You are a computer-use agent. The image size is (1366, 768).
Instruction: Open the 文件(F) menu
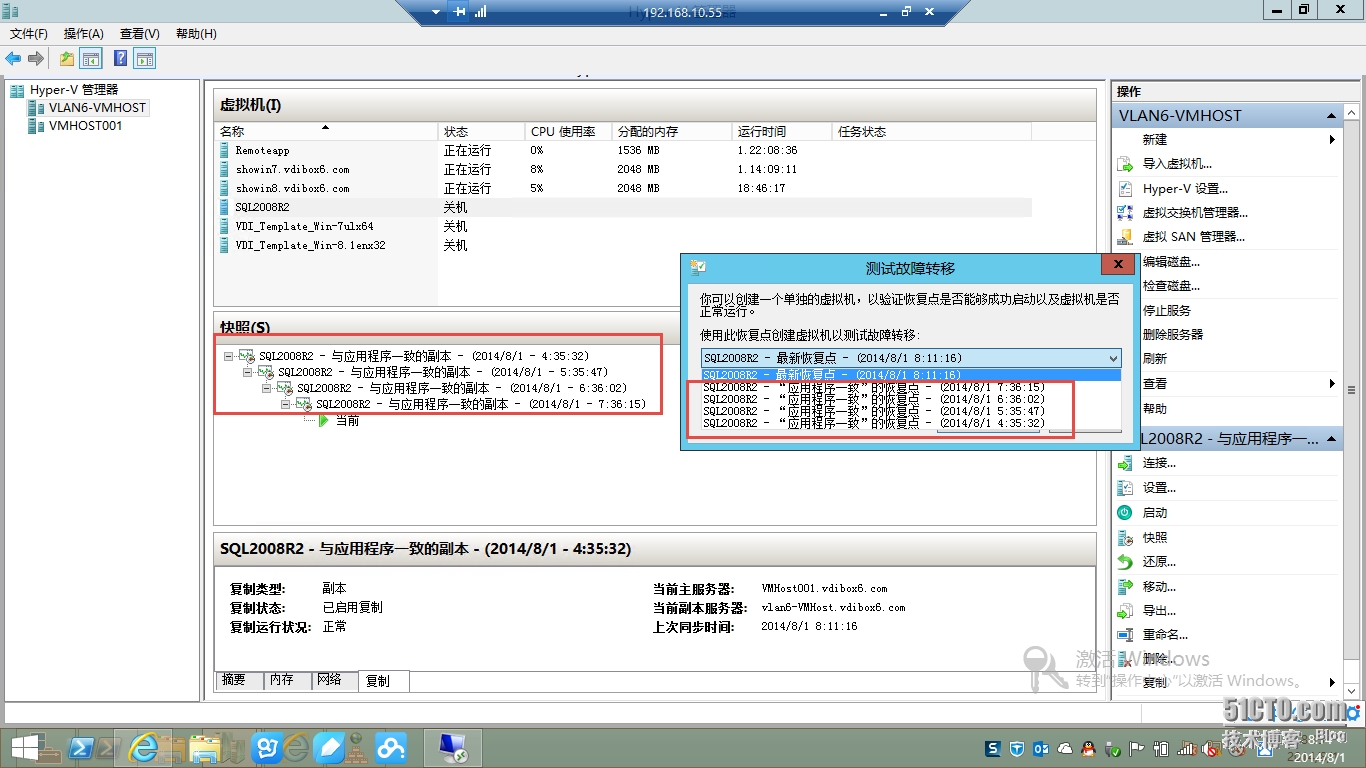coord(29,34)
